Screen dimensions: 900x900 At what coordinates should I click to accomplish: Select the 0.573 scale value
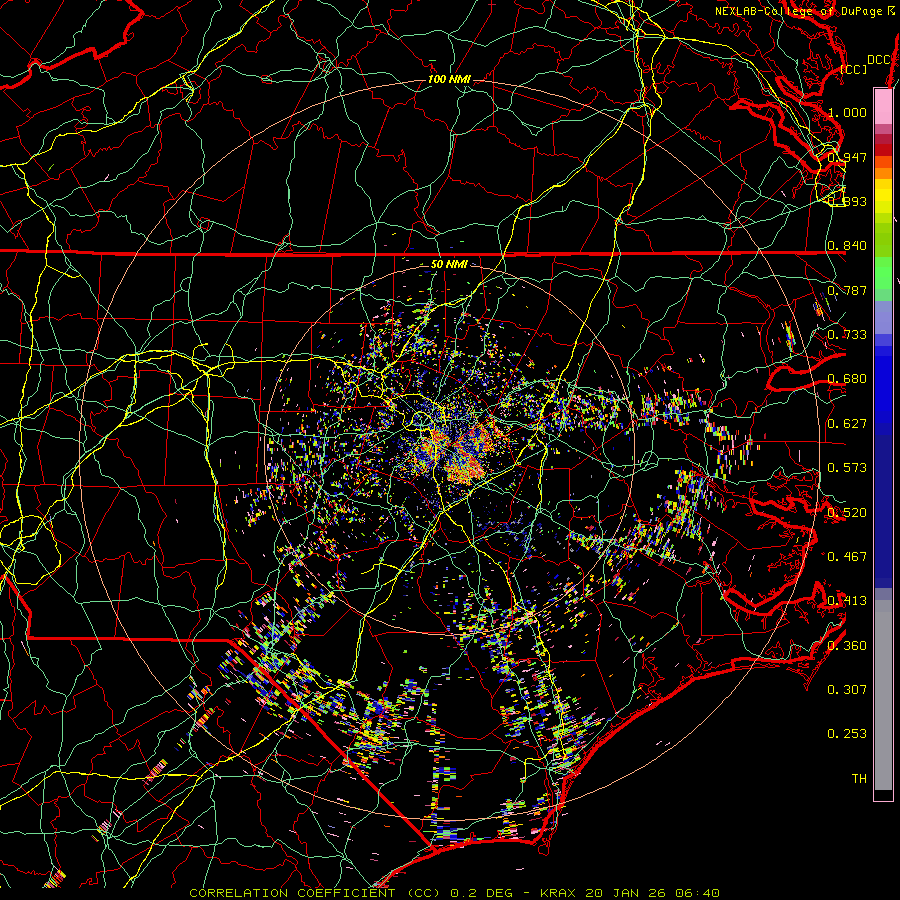tap(847, 468)
